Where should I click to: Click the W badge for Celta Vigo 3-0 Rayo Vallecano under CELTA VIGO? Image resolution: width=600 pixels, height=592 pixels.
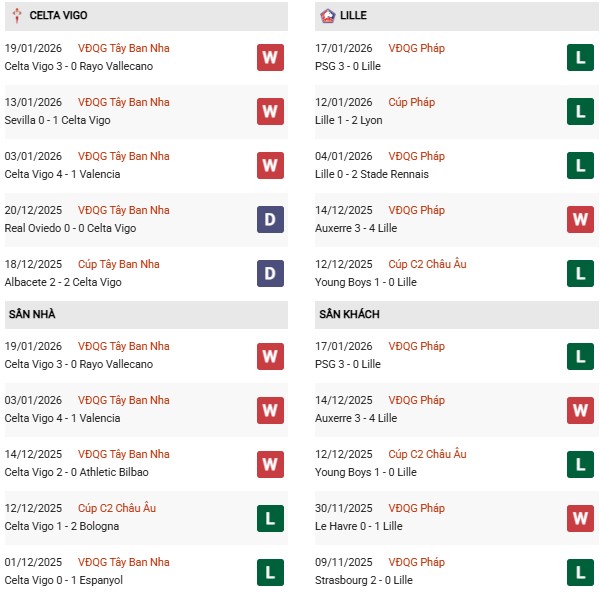tap(270, 57)
